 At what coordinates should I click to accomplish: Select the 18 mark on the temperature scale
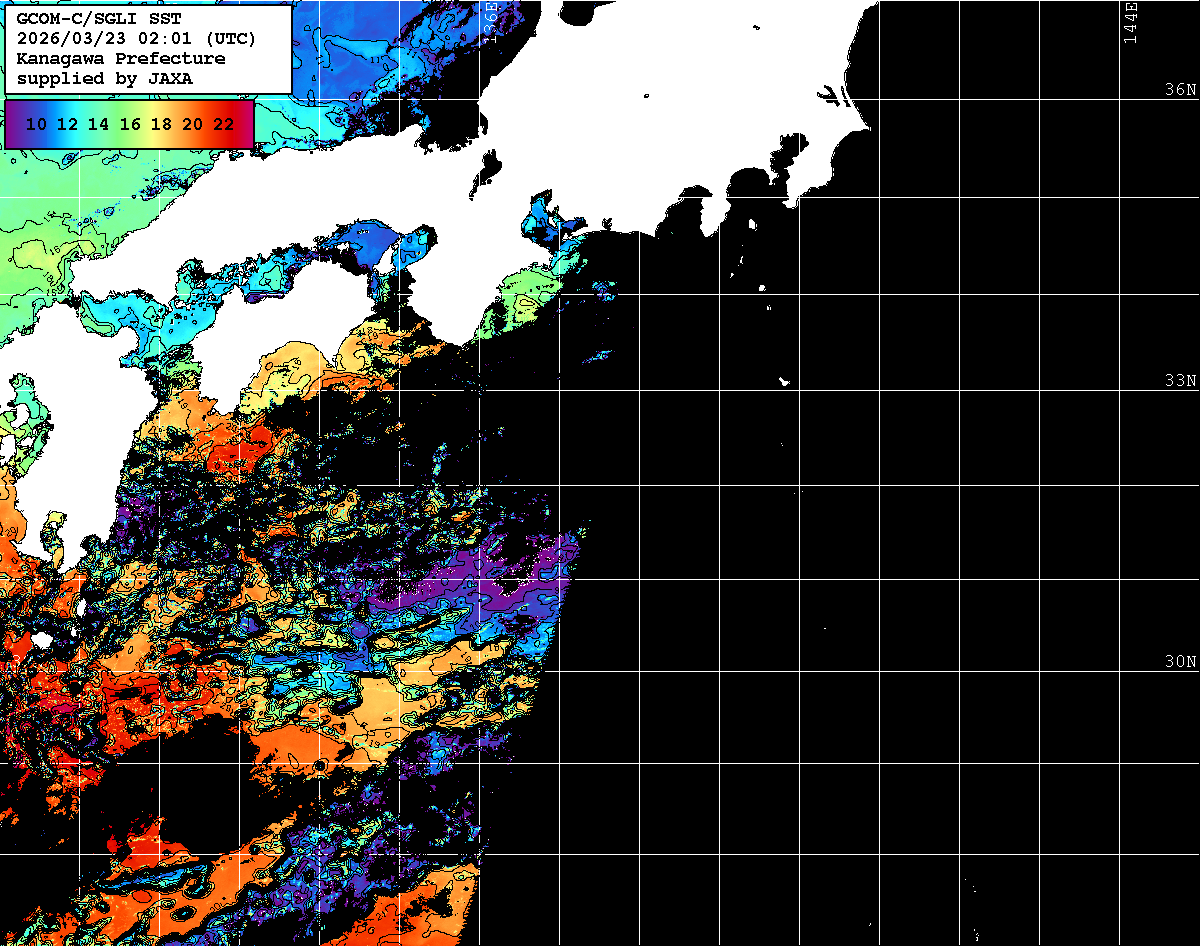click(x=161, y=124)
